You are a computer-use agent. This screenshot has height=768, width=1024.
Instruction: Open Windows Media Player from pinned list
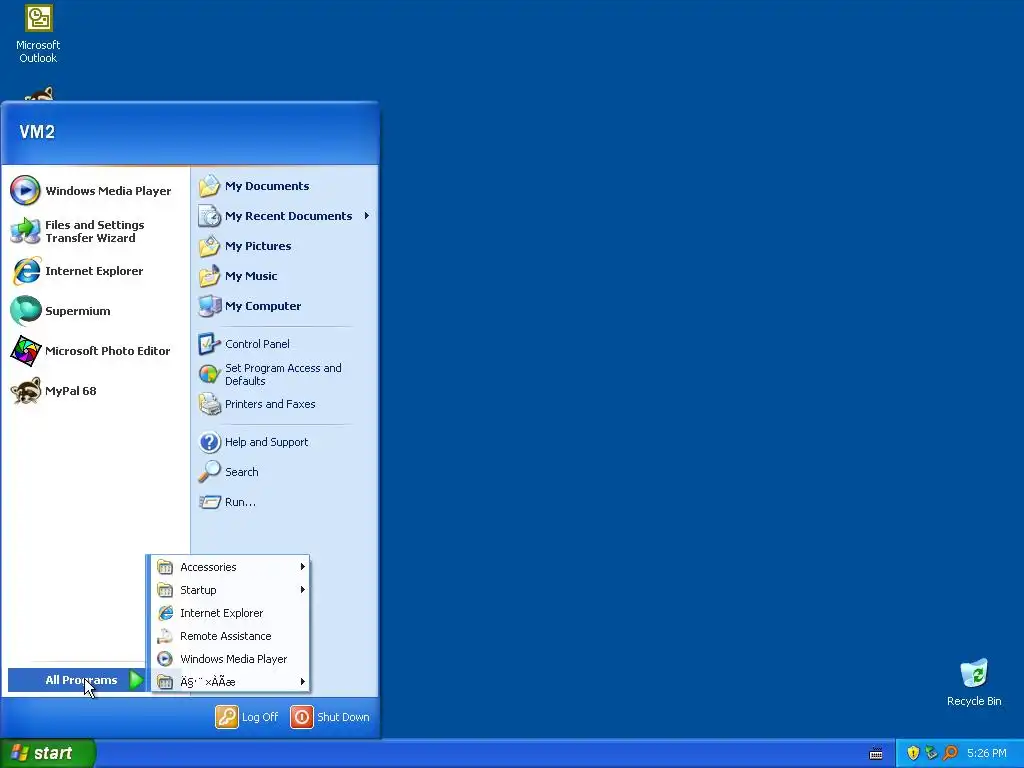pyautogui.click(x=95, y=191)
